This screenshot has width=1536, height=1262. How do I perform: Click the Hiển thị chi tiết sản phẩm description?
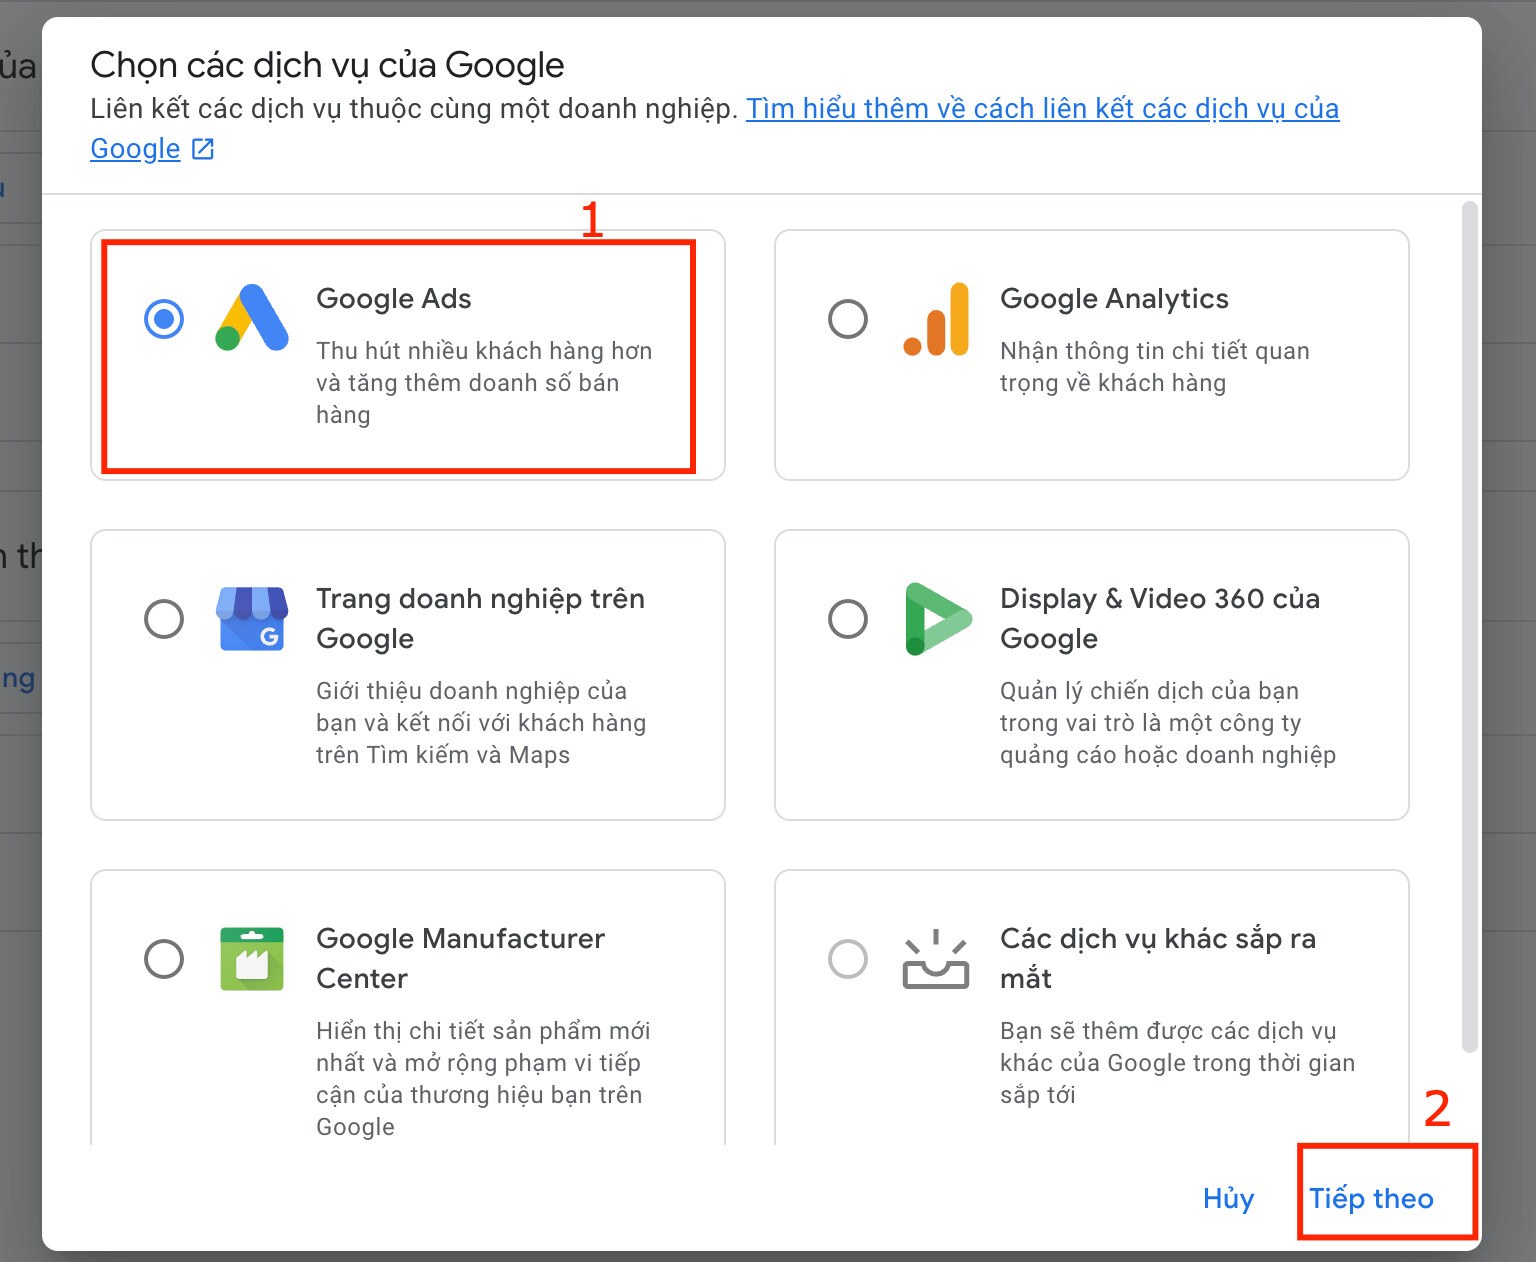(483, 1079)
